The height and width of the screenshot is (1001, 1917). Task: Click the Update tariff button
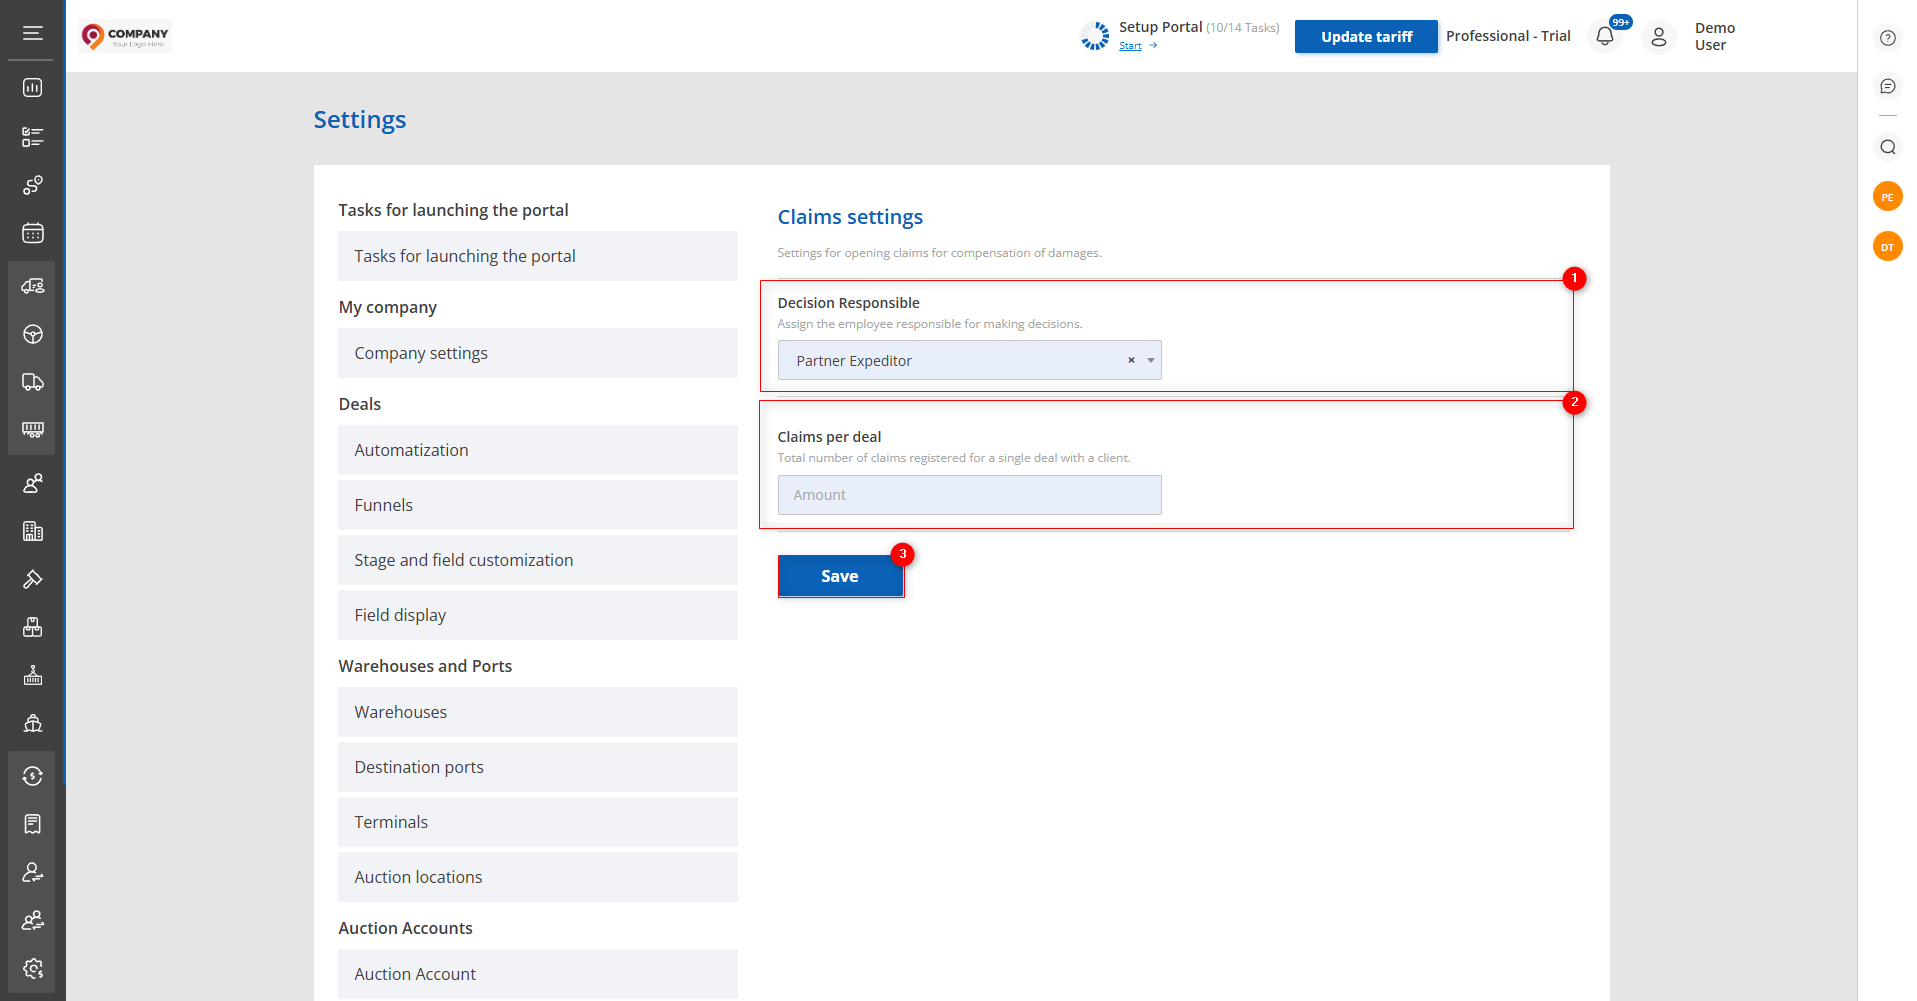pyautogui.click(x=1365, y=37)
